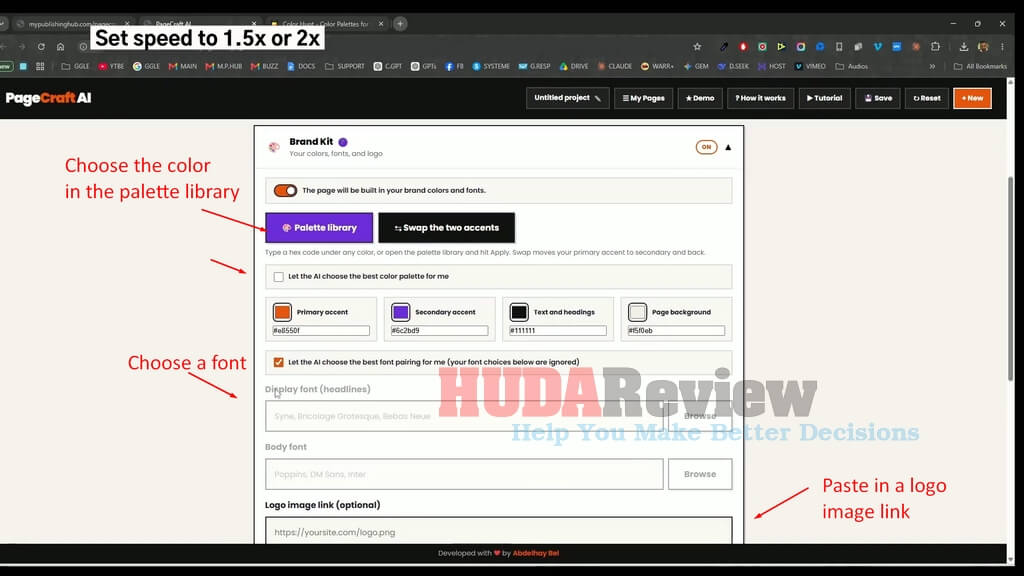The height and width of the screenshot is (576, 1024).
Task: Edit Page background hex field
Action: (x=676, y=331)
